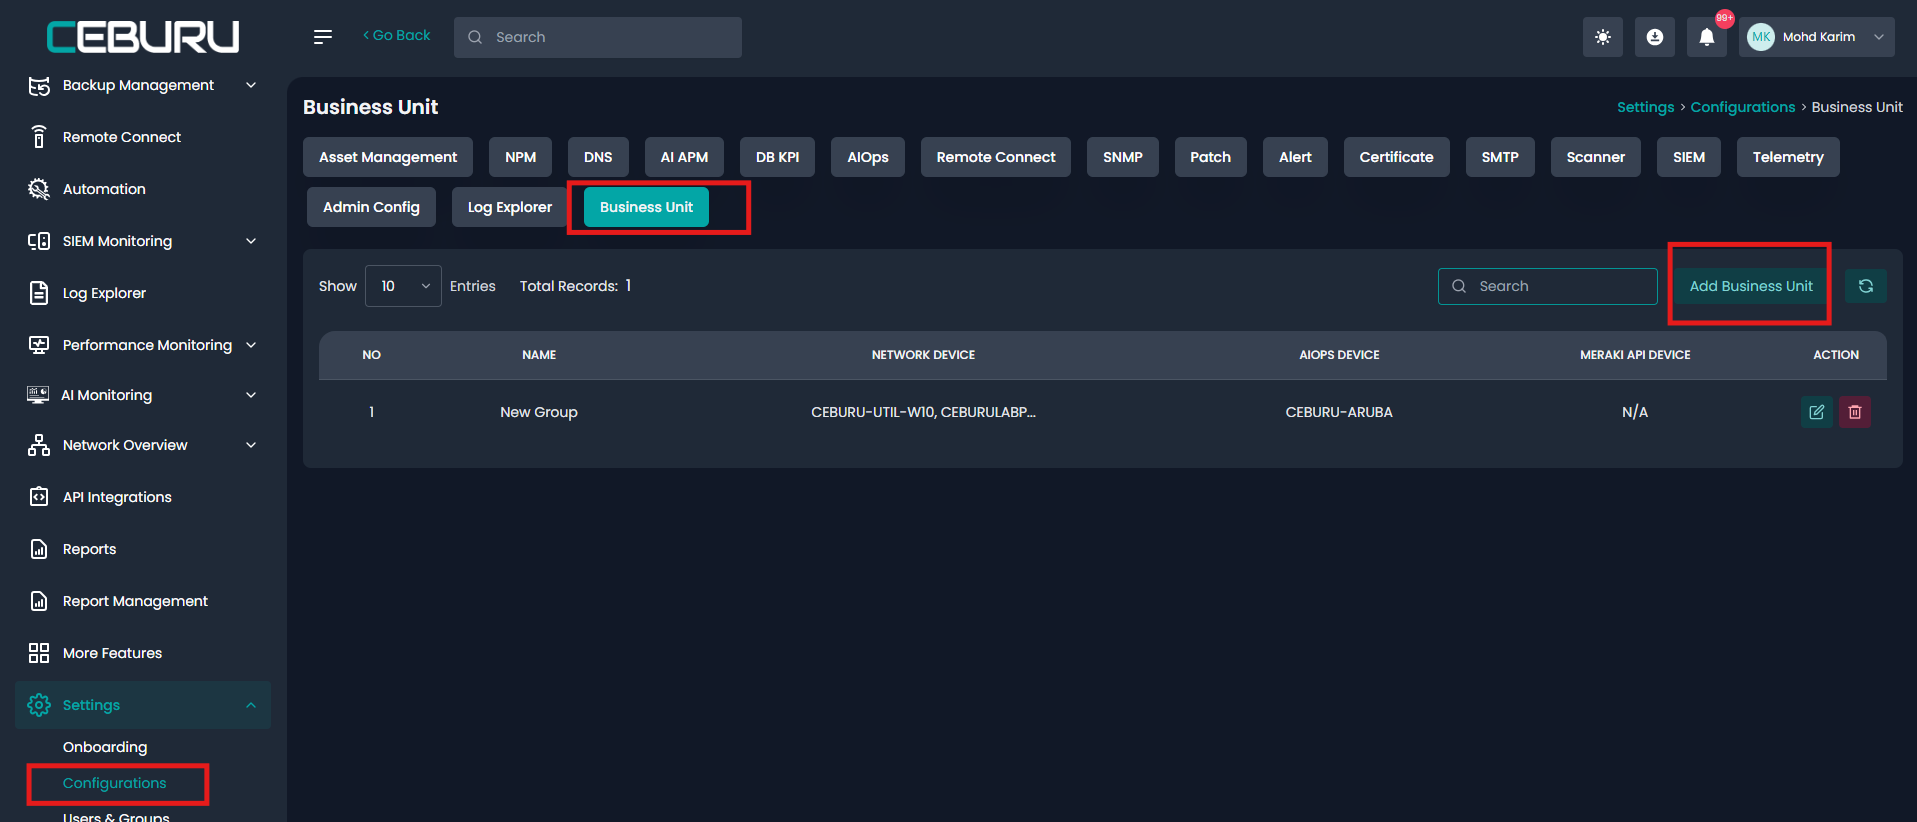Click the CEBURU-ARUBA cell
The image size is (1917, 822).
(x=1339, y=412)
